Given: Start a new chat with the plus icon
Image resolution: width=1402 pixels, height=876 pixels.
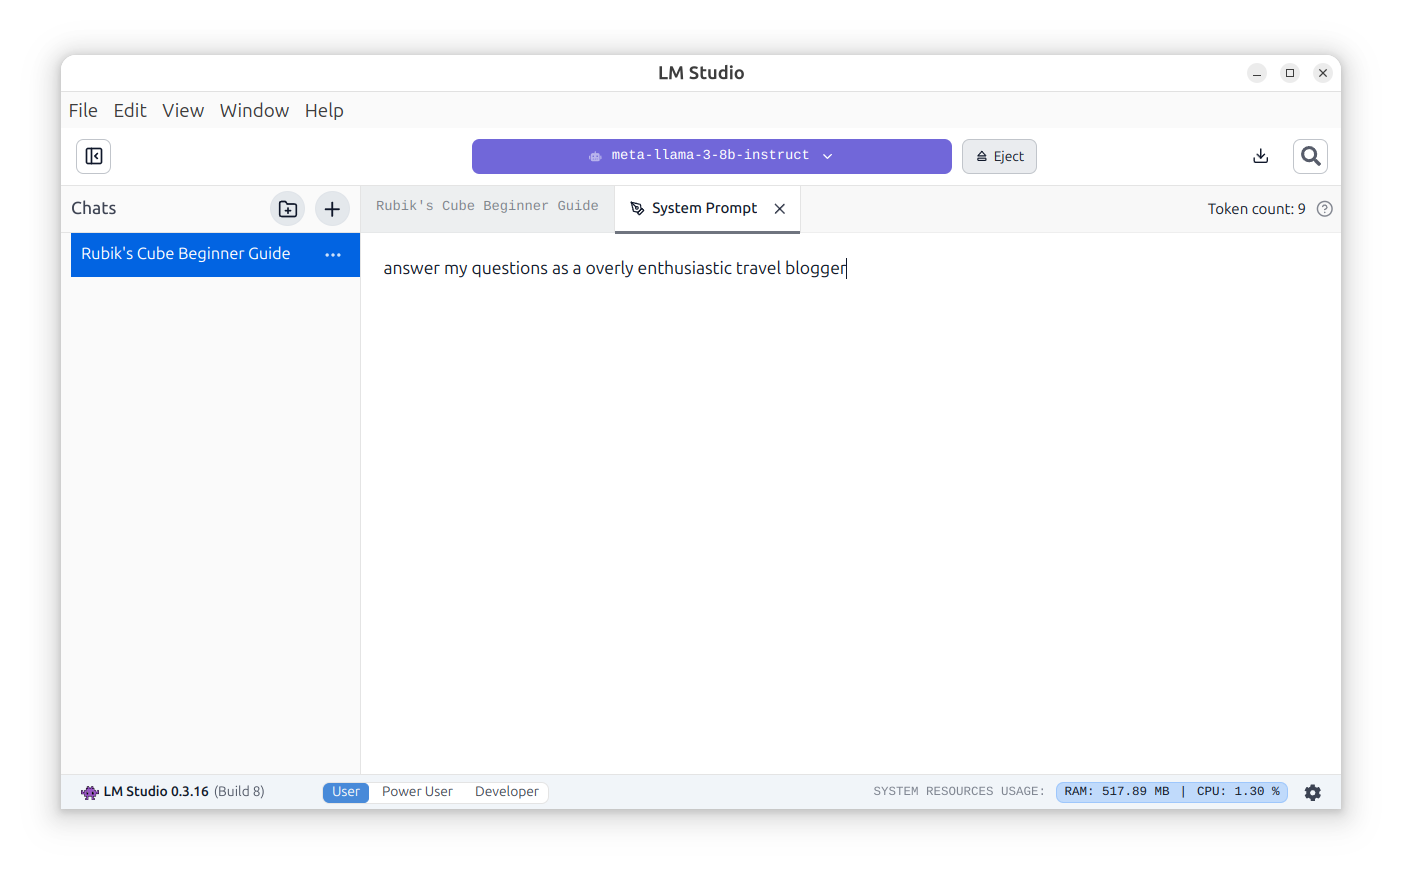Looking at the screenshot, I should tap(332, 209).
